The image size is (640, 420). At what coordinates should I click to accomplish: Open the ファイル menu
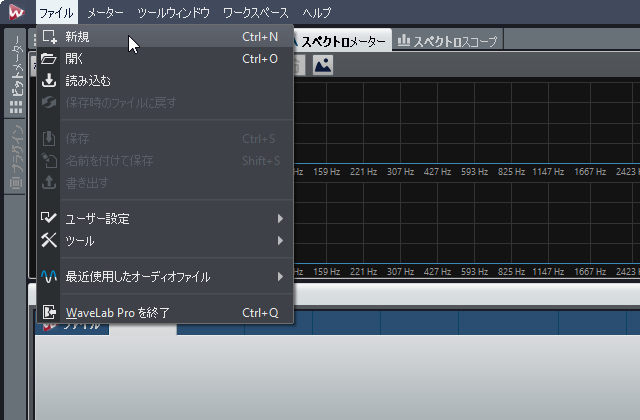[x=56, y=13]
